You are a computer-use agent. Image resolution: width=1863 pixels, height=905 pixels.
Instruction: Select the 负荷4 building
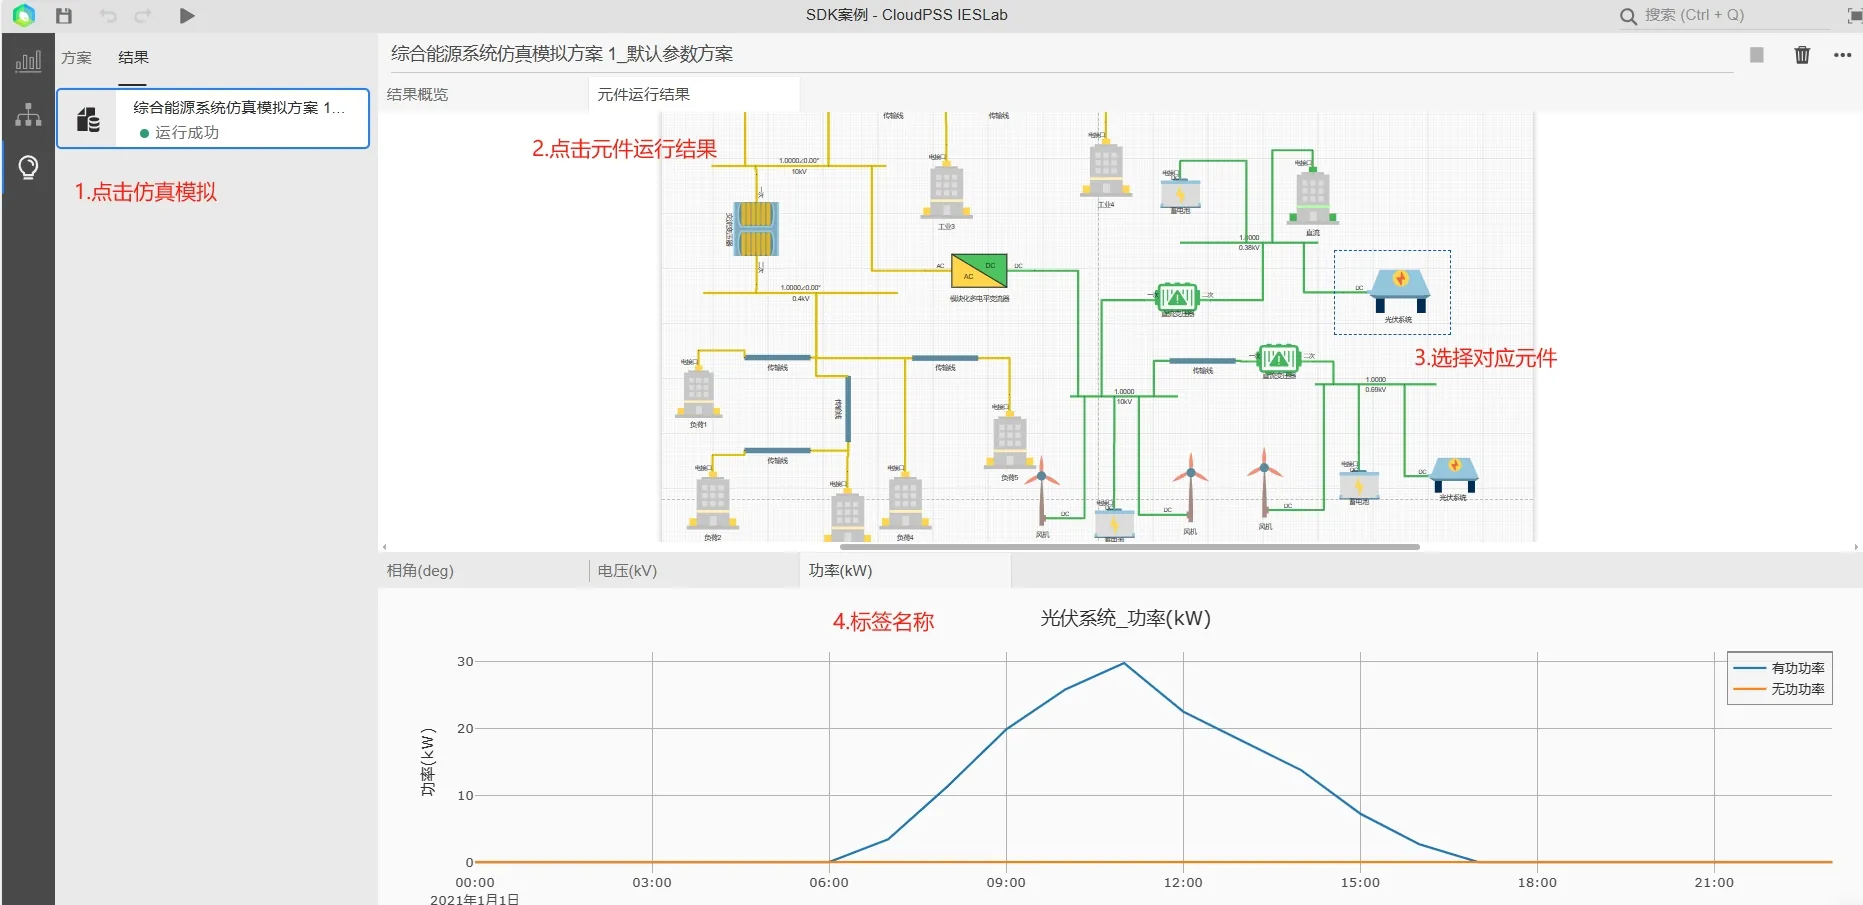905,502
